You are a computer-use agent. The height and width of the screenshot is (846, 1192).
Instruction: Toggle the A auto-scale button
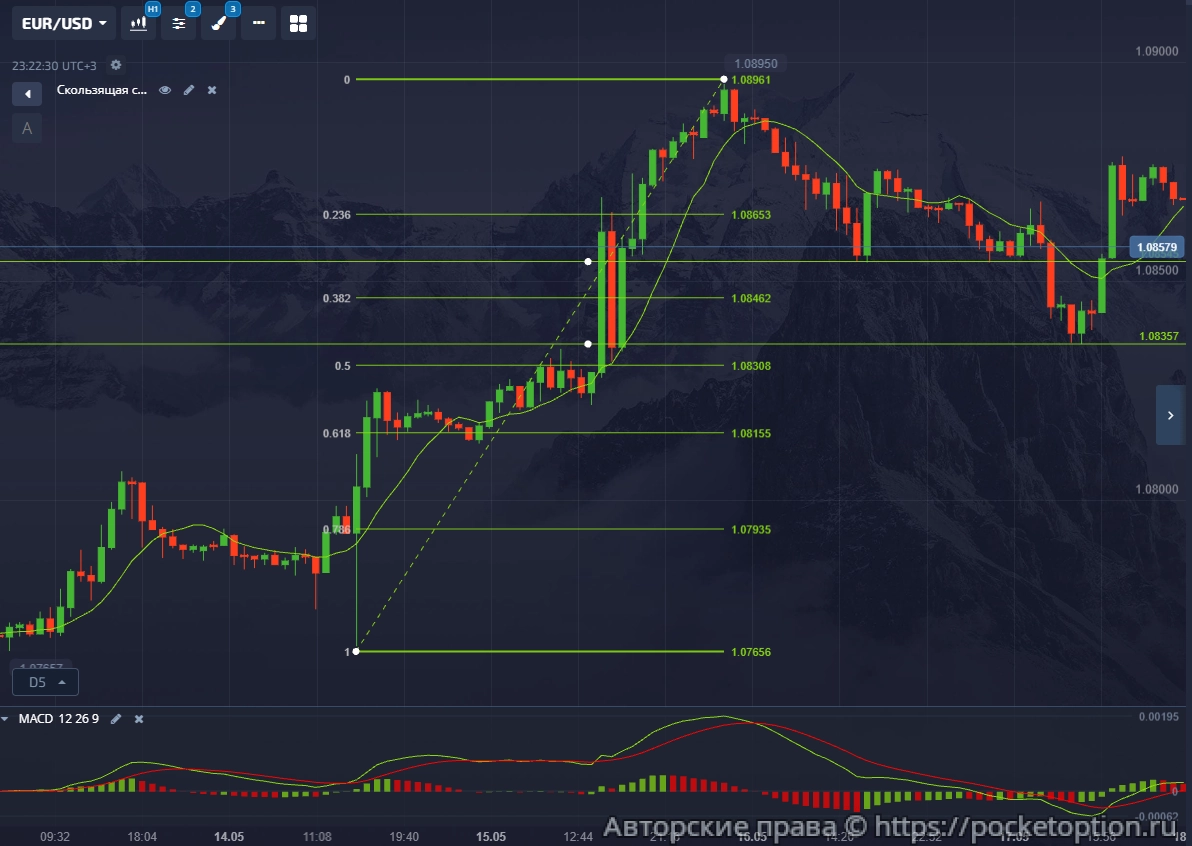[x=27, y=128]
